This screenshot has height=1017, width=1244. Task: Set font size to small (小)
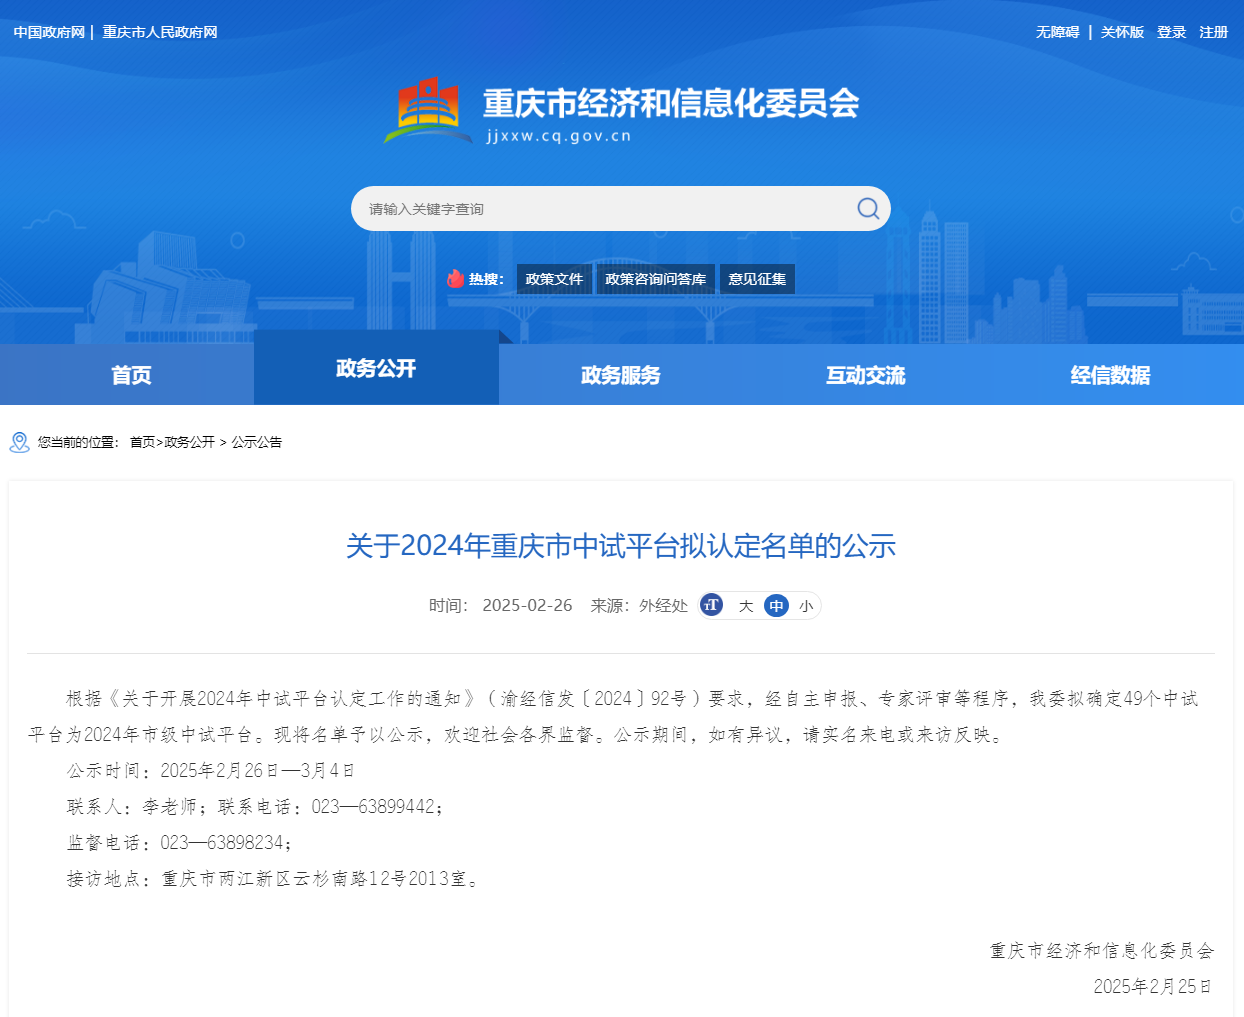pos(806,606)
